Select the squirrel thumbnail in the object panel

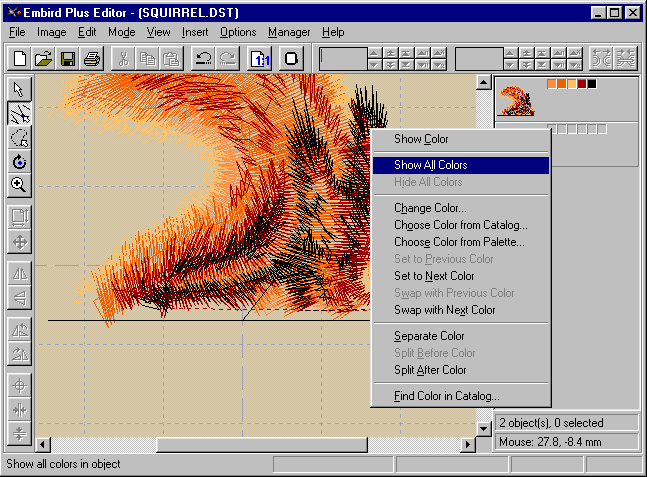point(517,101)
